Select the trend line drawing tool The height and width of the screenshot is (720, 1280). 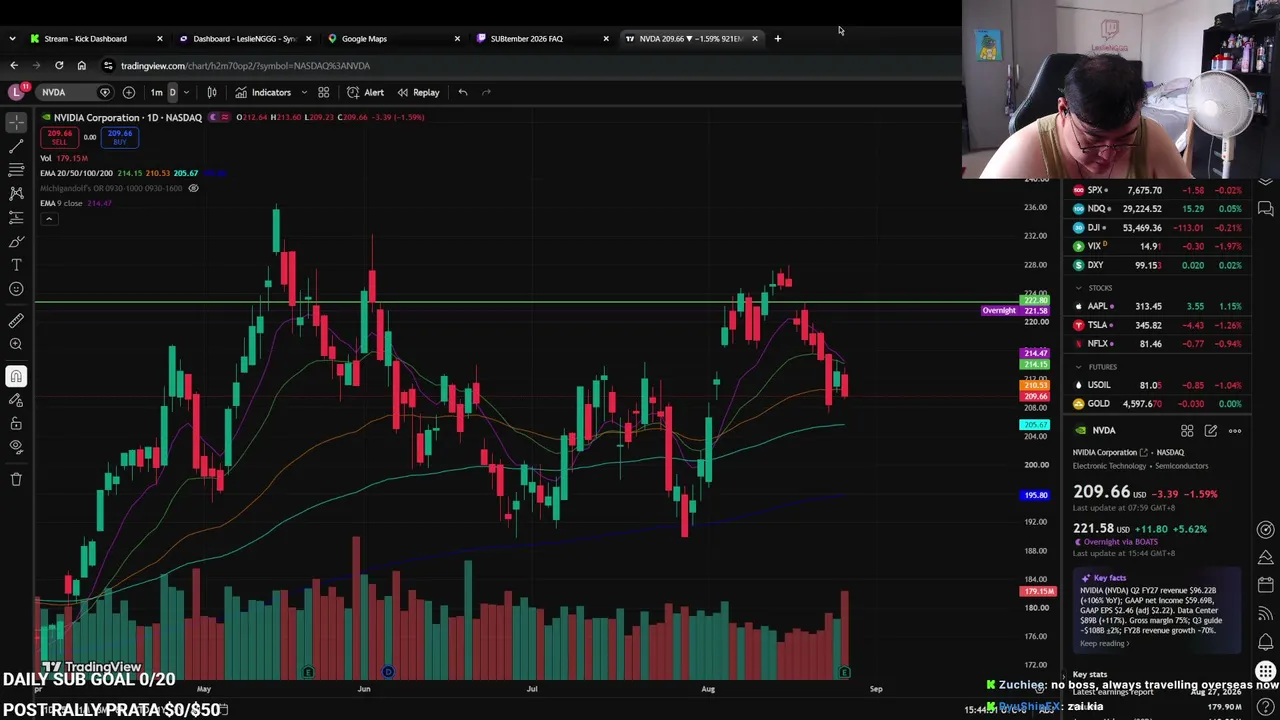pyautogui.click(x=16, y=145)
